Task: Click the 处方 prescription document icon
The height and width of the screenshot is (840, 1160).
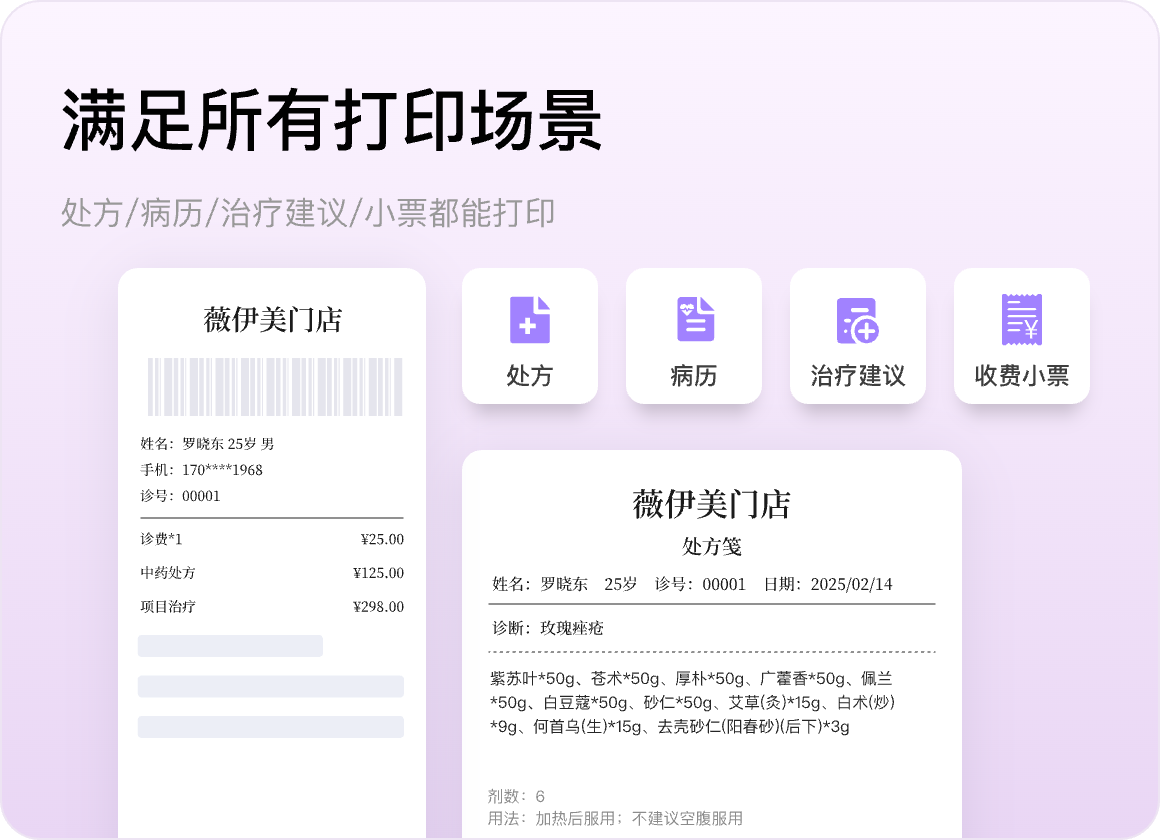Action: [530, 320]
